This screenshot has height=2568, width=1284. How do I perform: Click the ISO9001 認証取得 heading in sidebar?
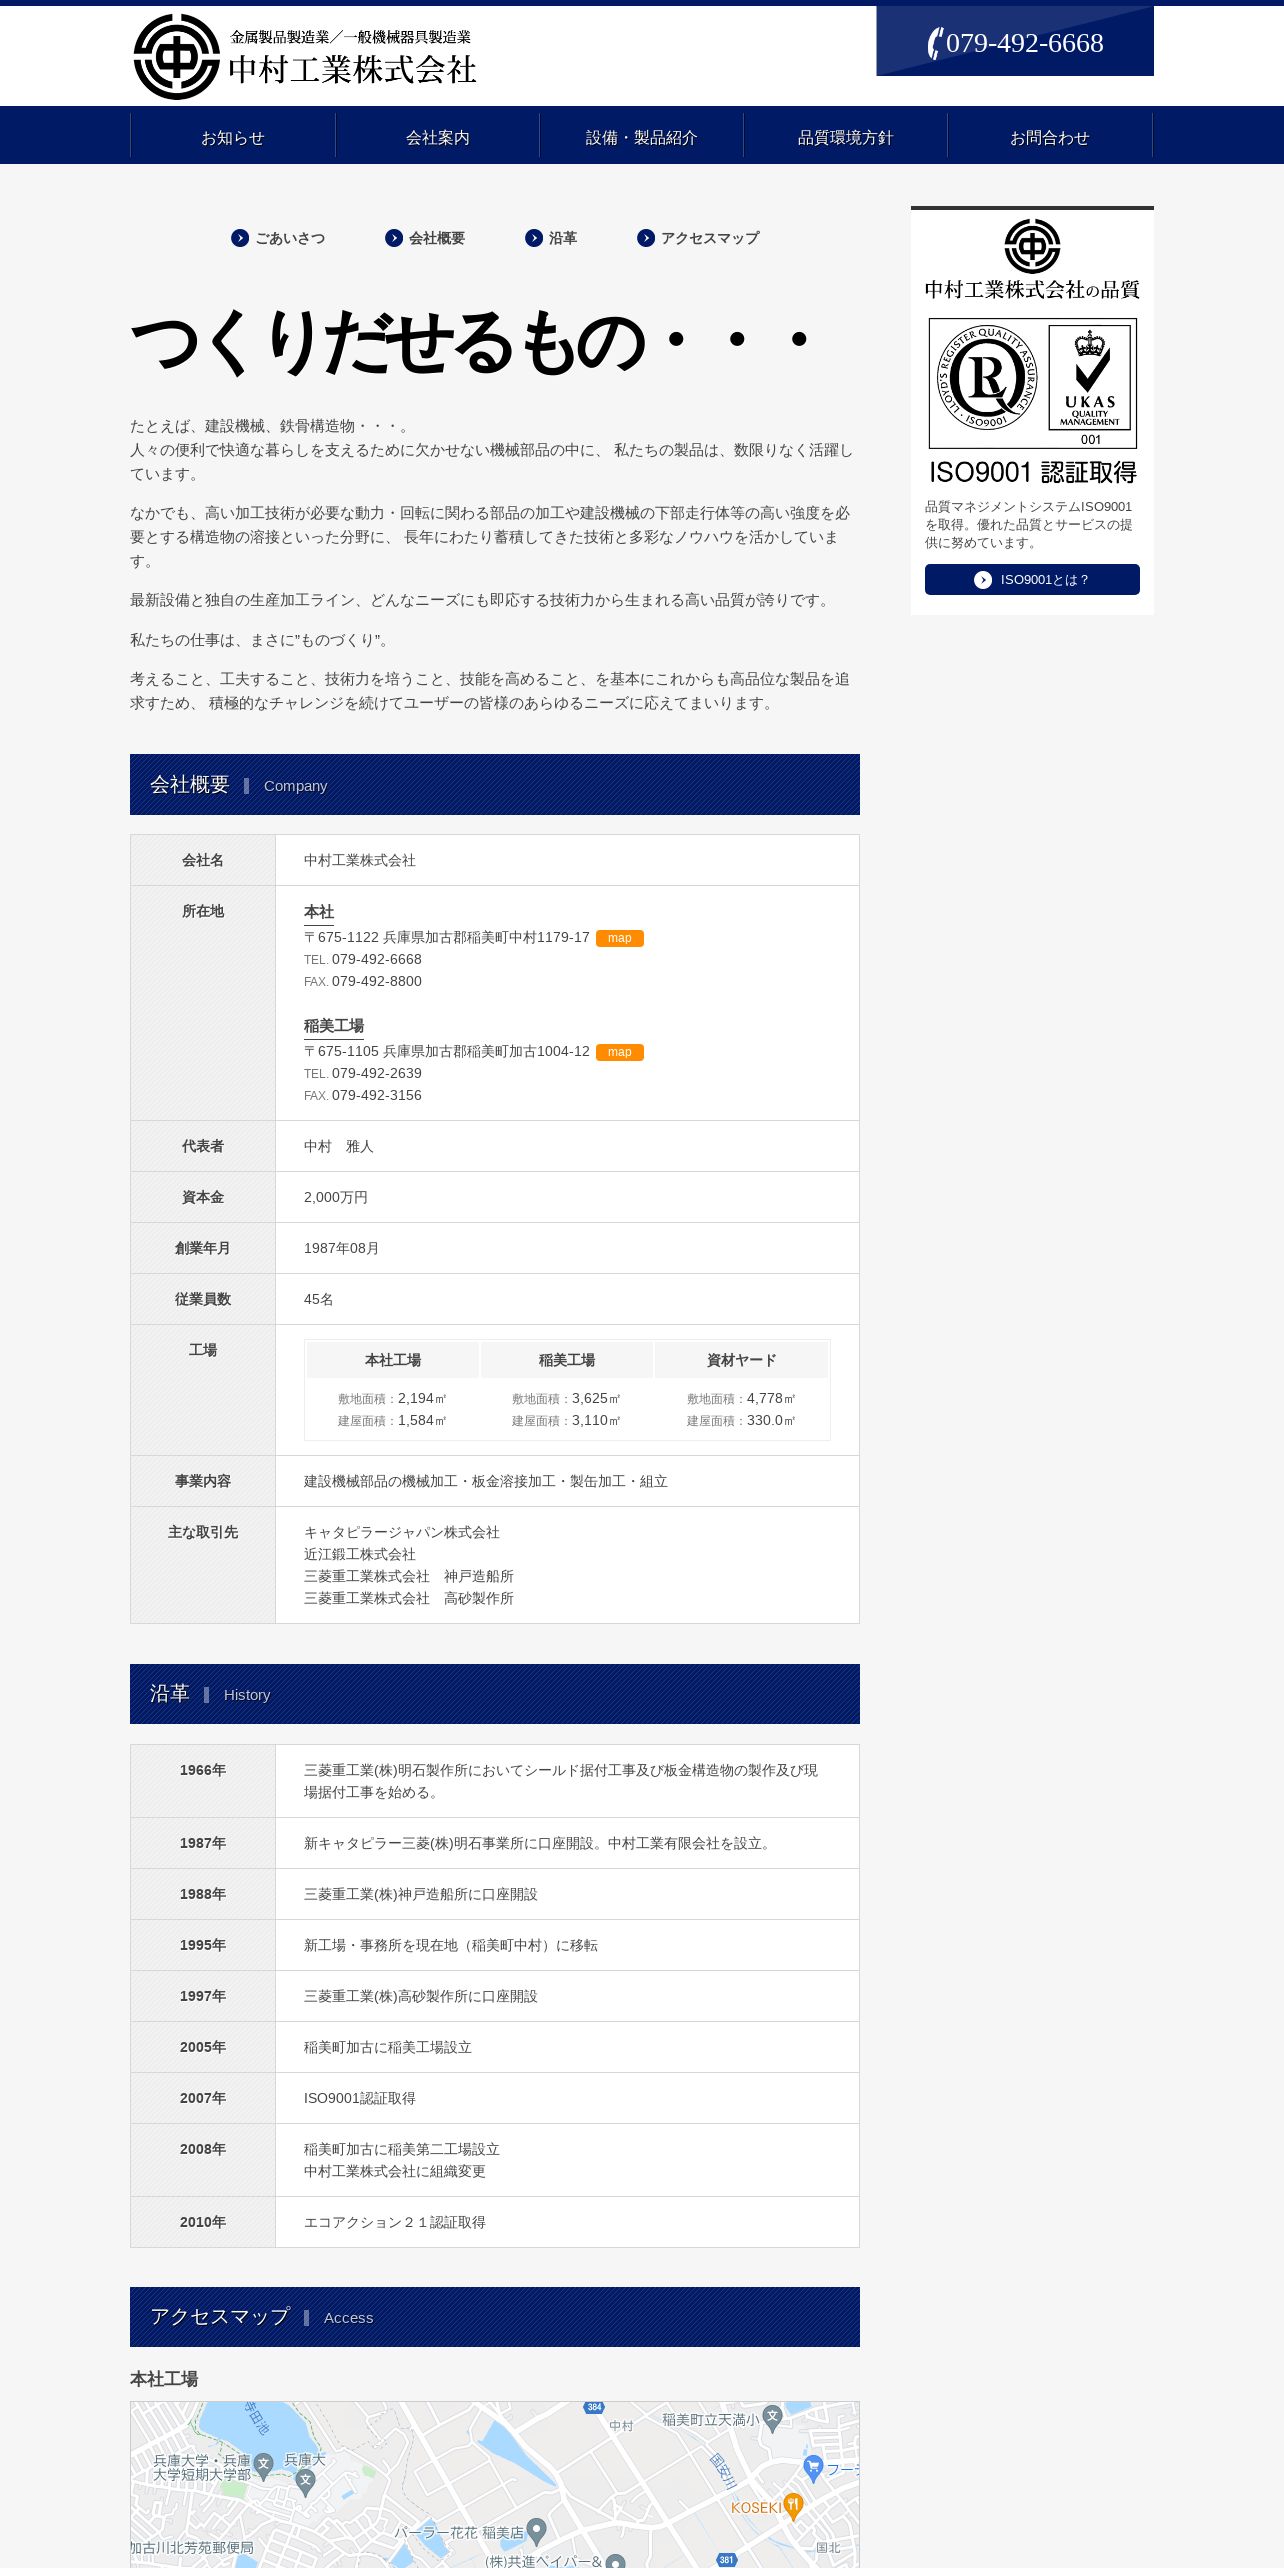tap(1032, 472)
